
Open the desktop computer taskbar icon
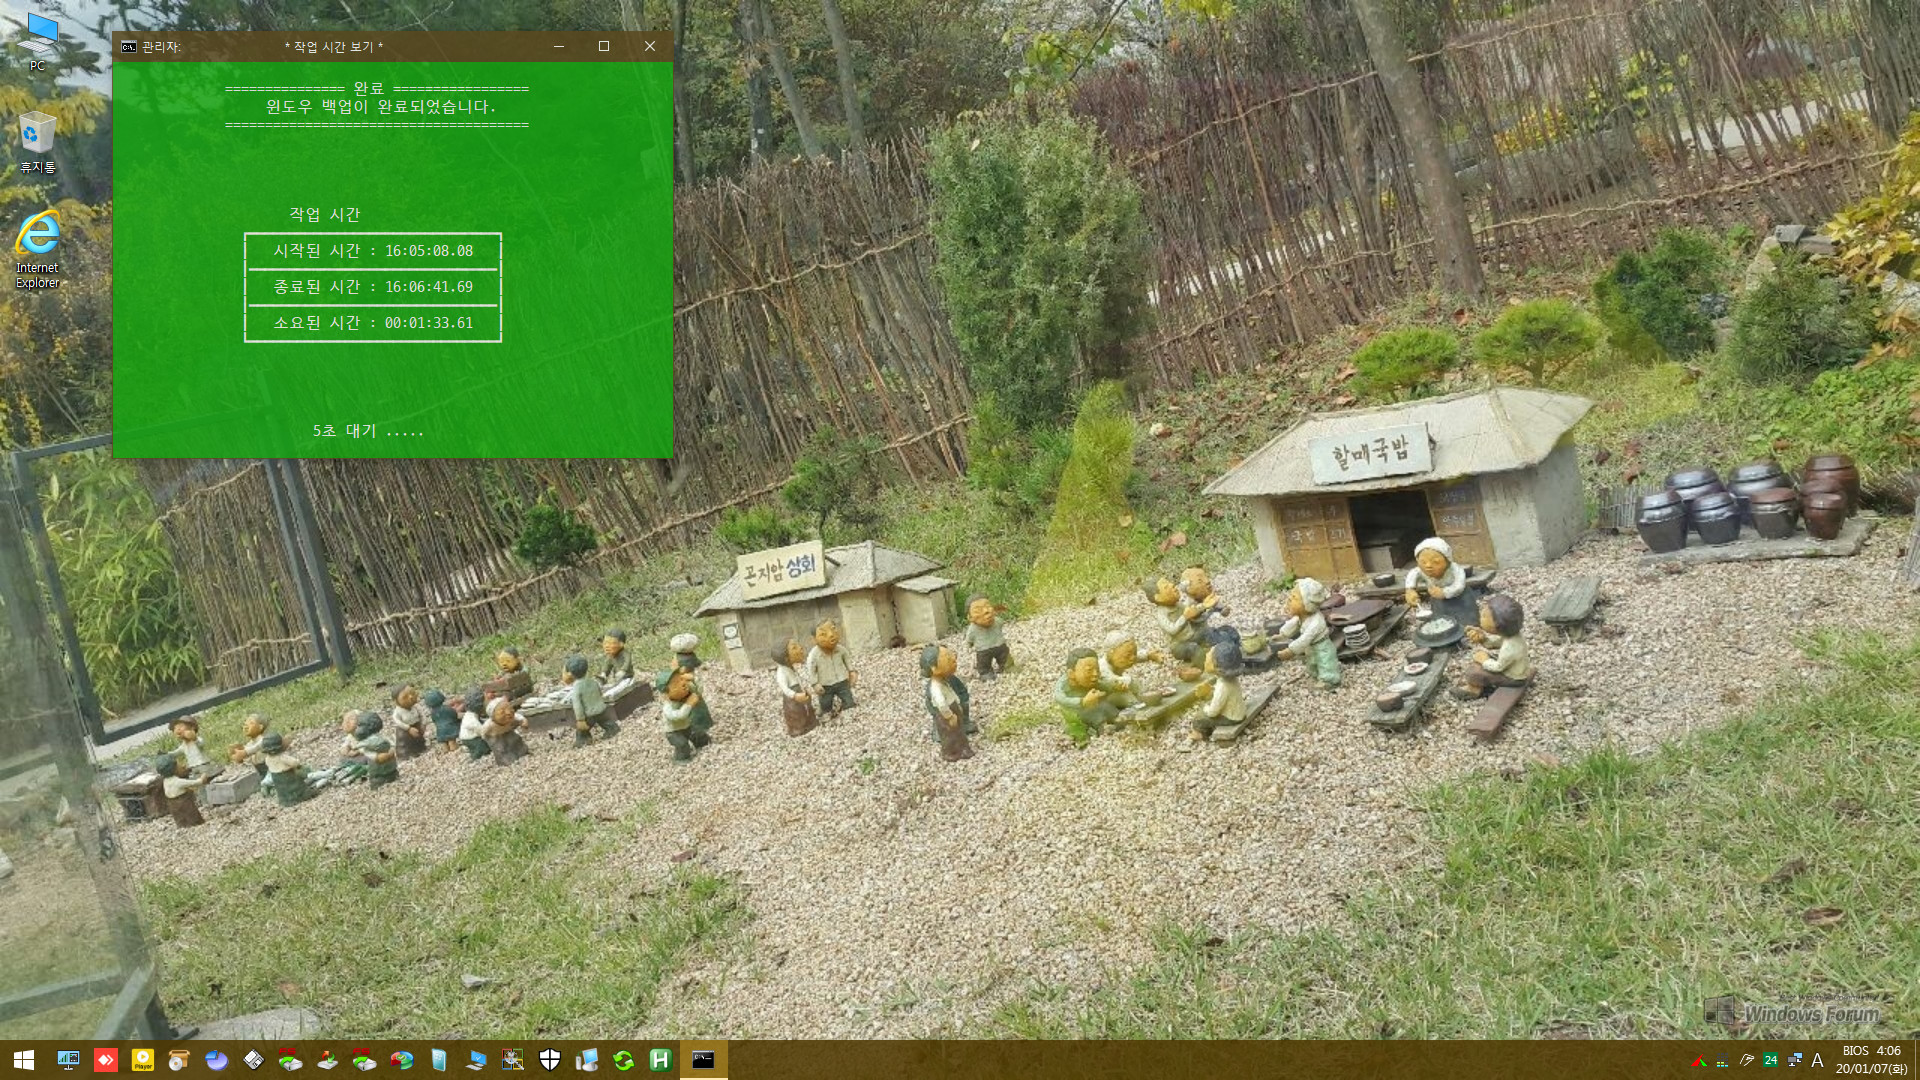587,1060
